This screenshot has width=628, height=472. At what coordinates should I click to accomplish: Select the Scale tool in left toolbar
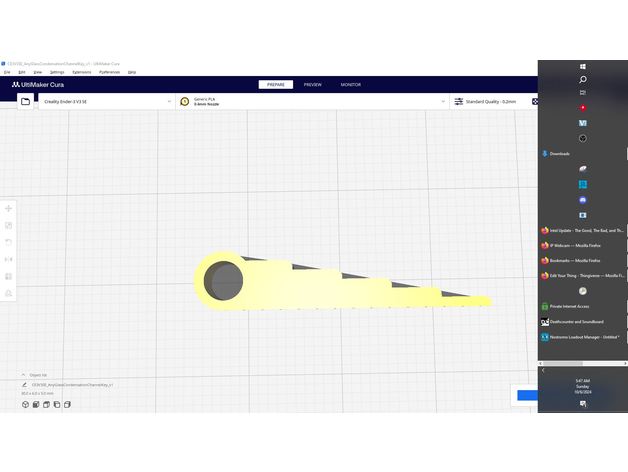pos(9,225)
